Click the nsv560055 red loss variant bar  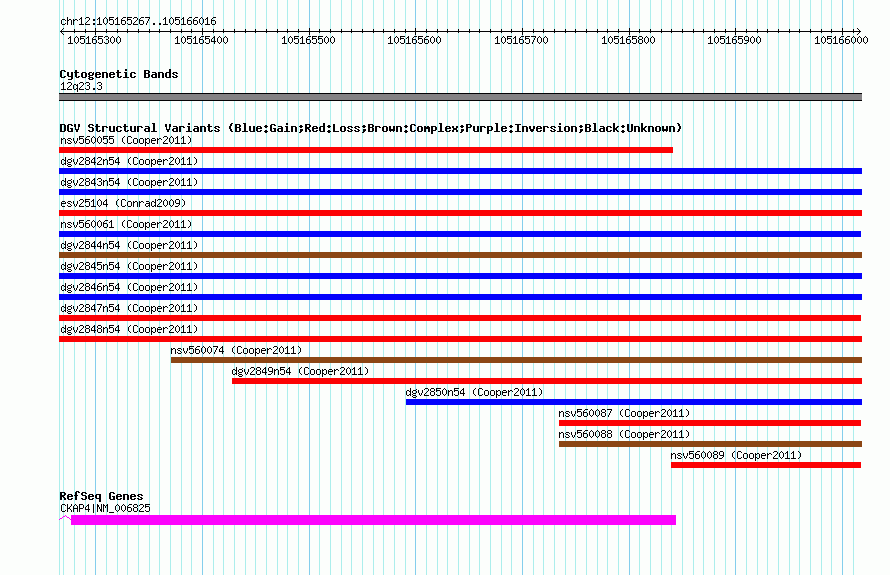coord(366,150)
